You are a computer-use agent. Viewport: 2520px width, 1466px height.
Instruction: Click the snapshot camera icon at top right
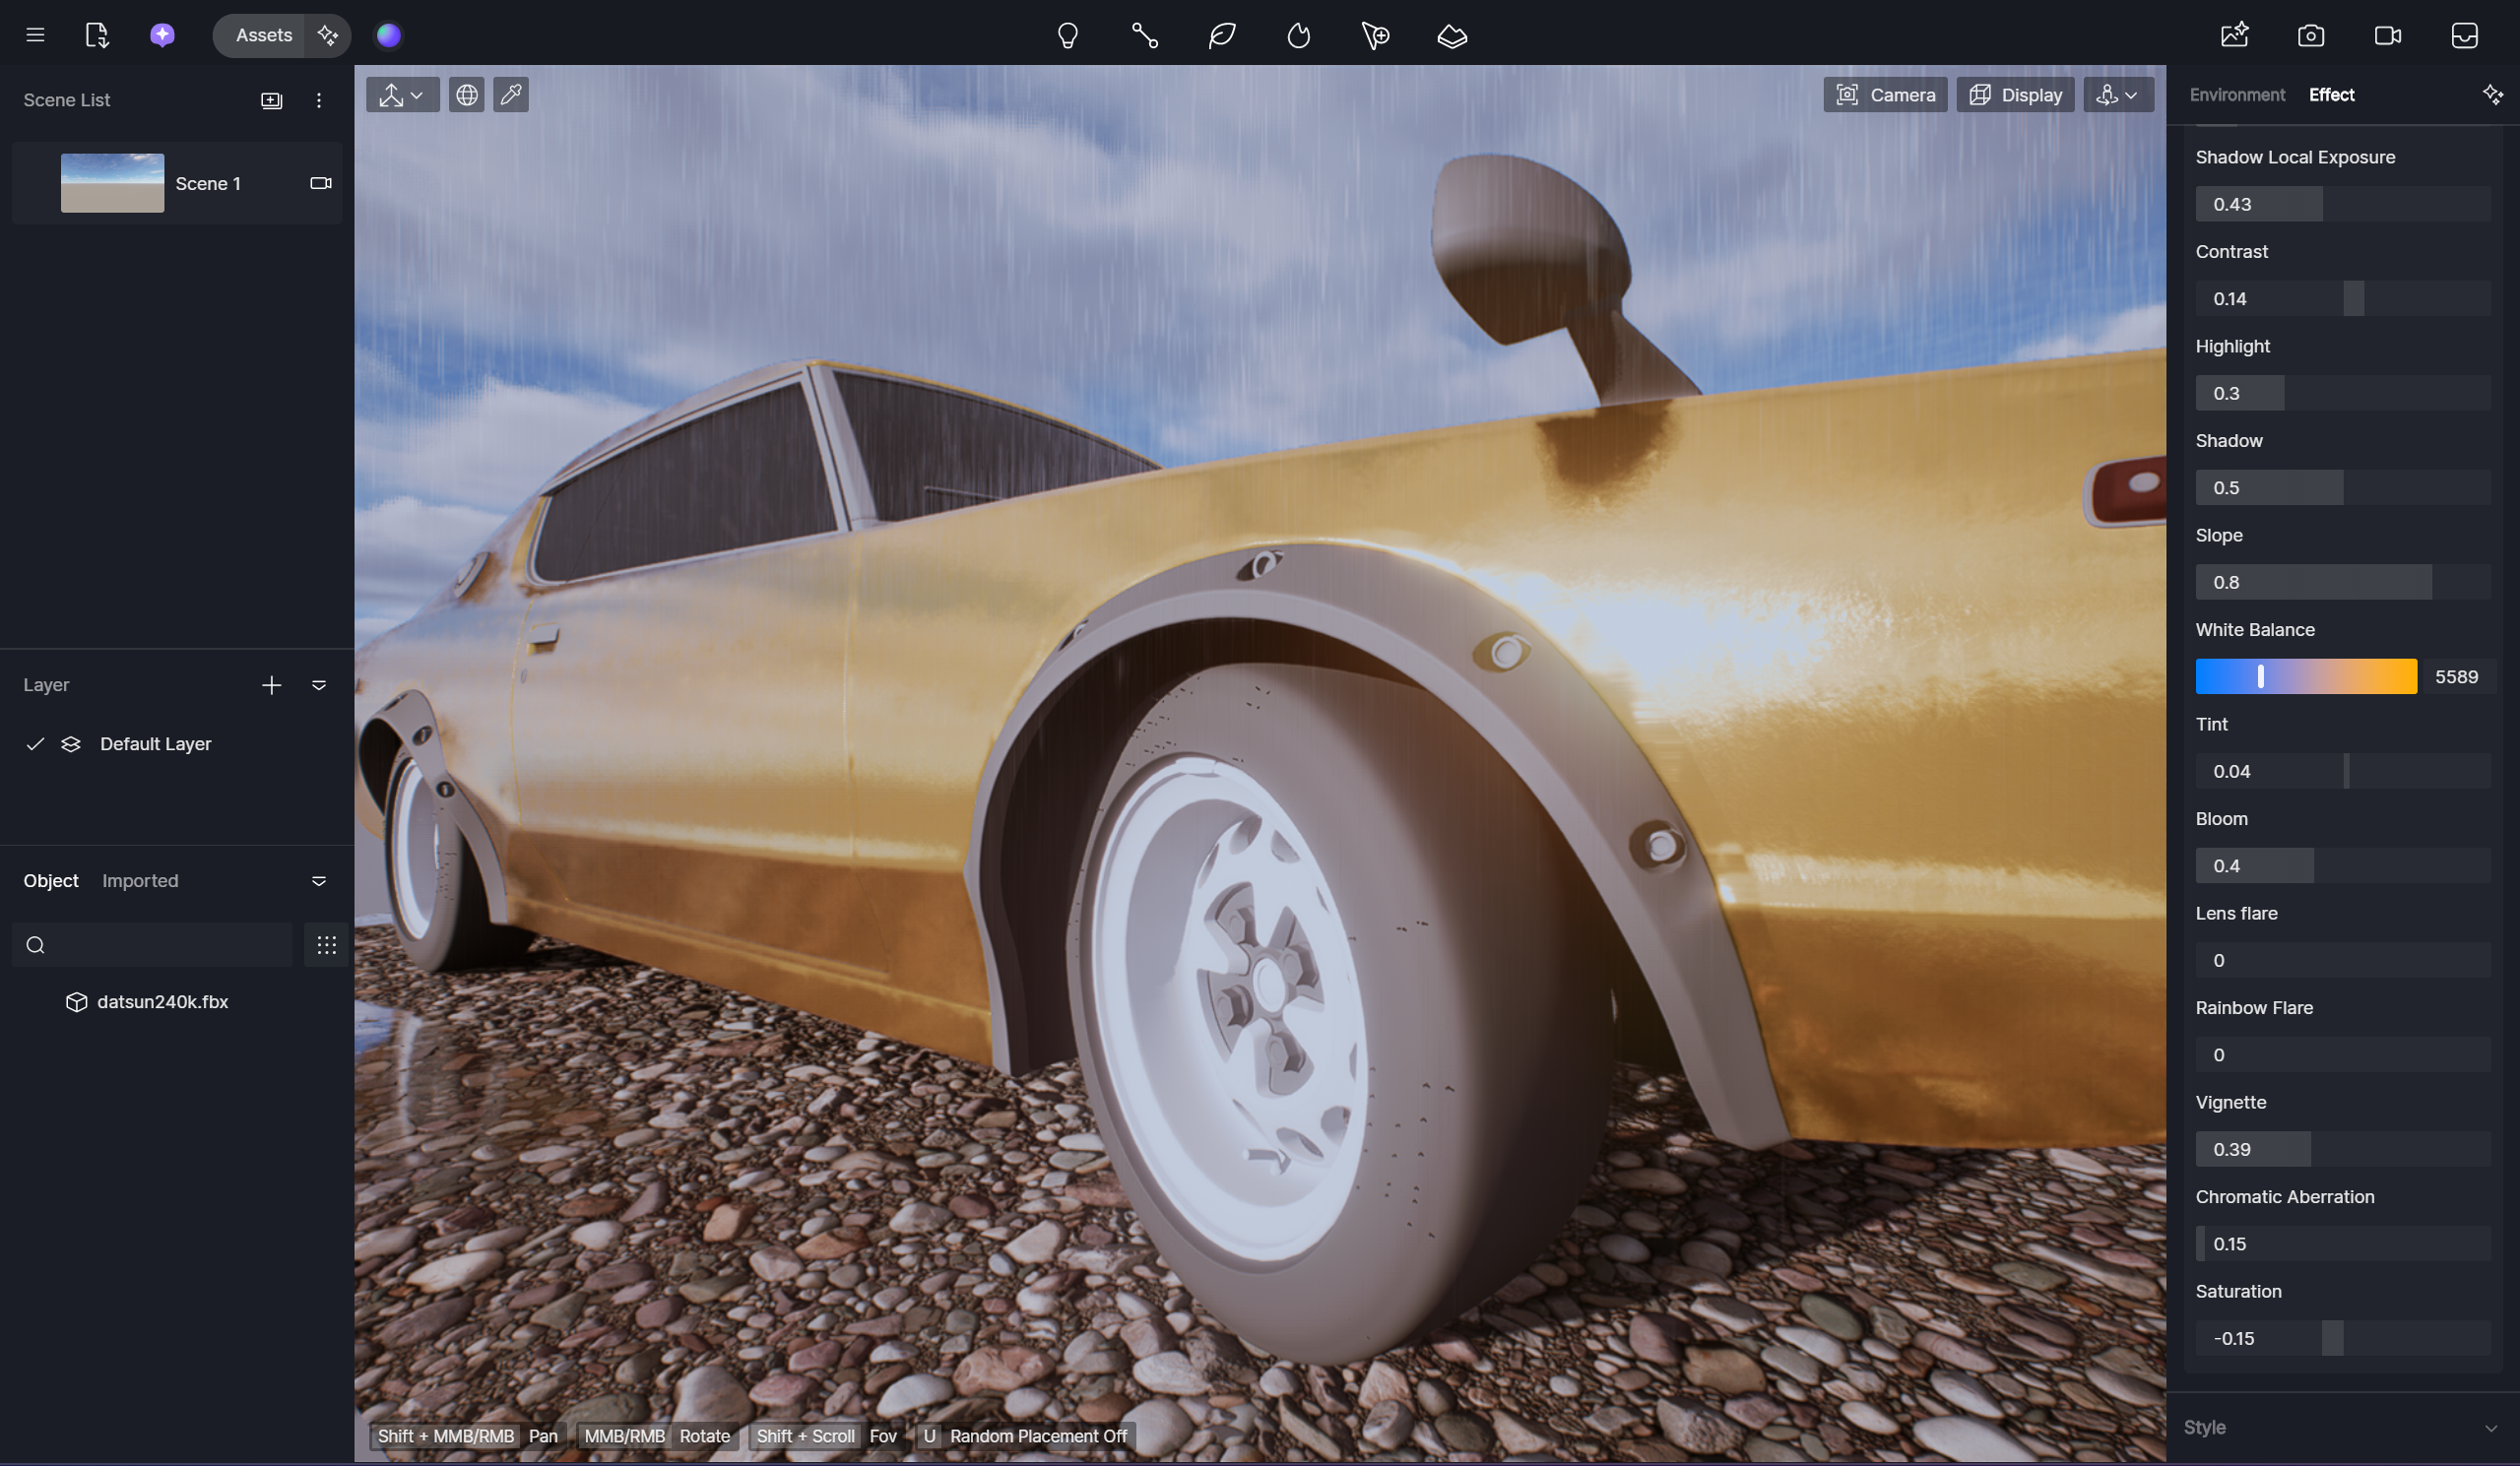pos(2311,36)
